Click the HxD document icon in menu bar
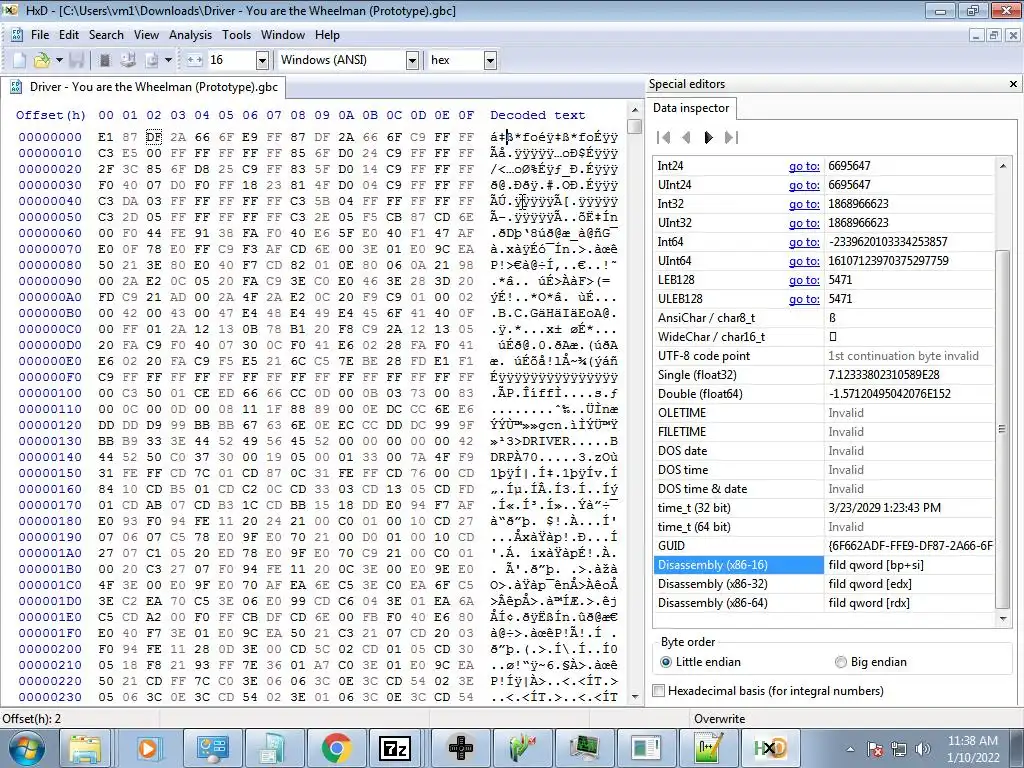This screenshot has height=768, width=1024. (x=16, y=35)
